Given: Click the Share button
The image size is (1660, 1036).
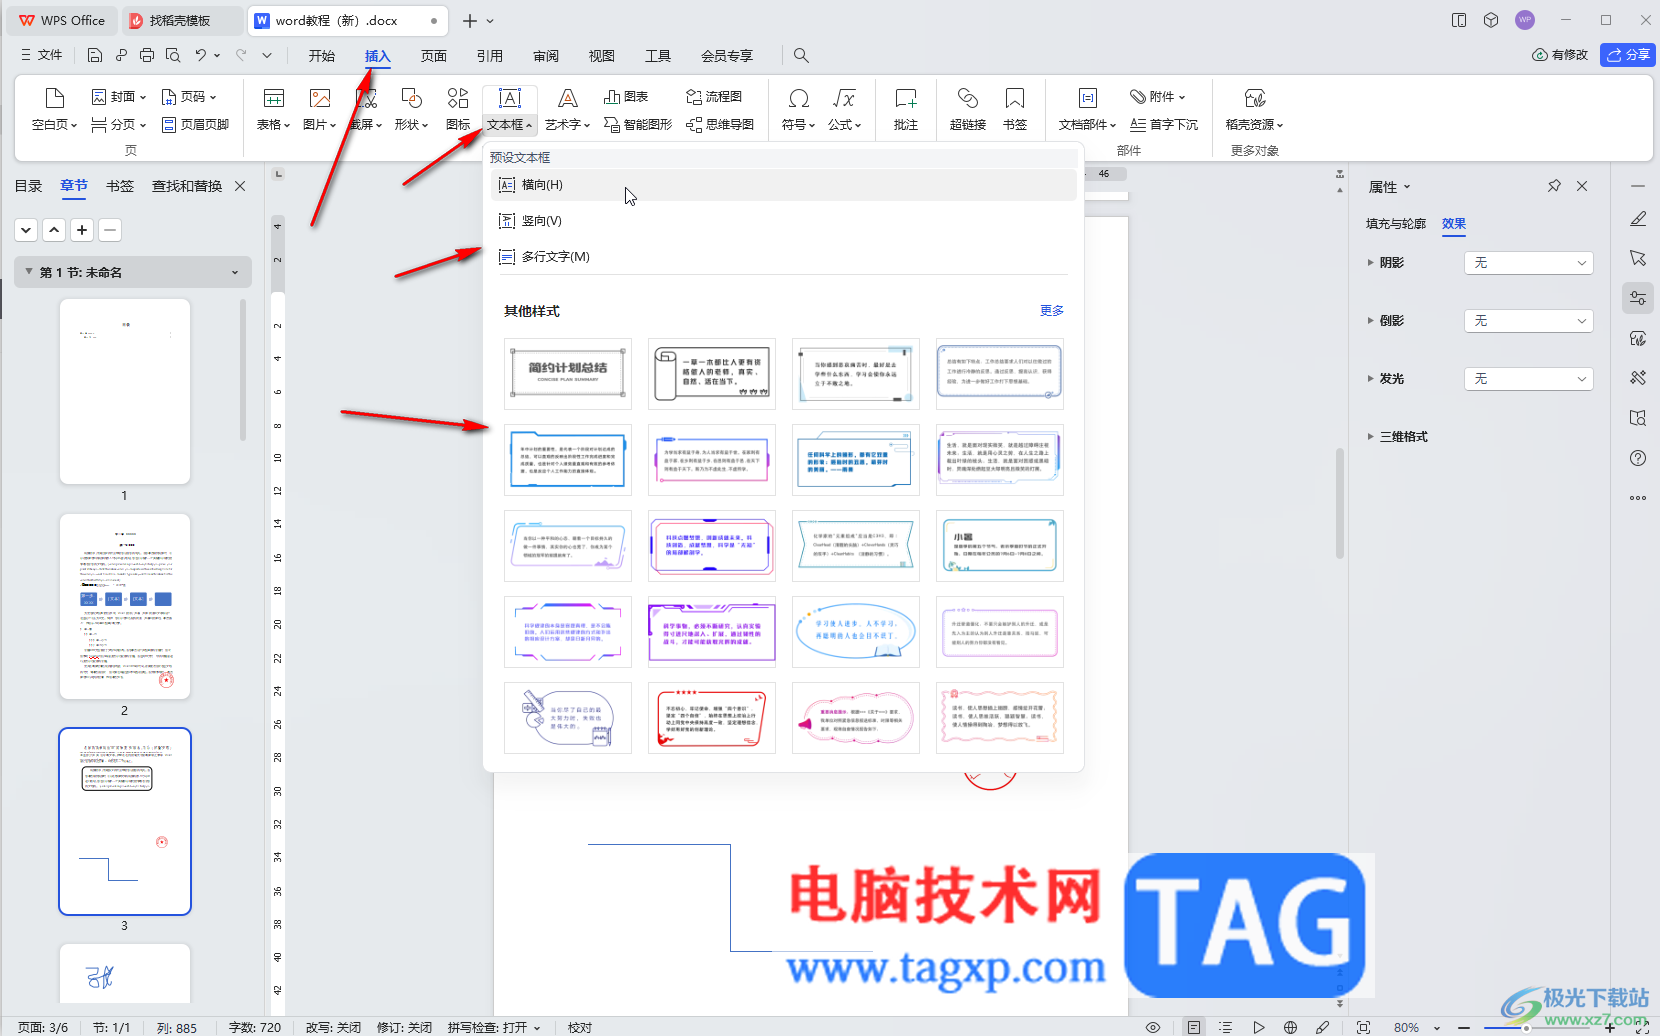Looking at the screenshot, I should pos(1628,55).
